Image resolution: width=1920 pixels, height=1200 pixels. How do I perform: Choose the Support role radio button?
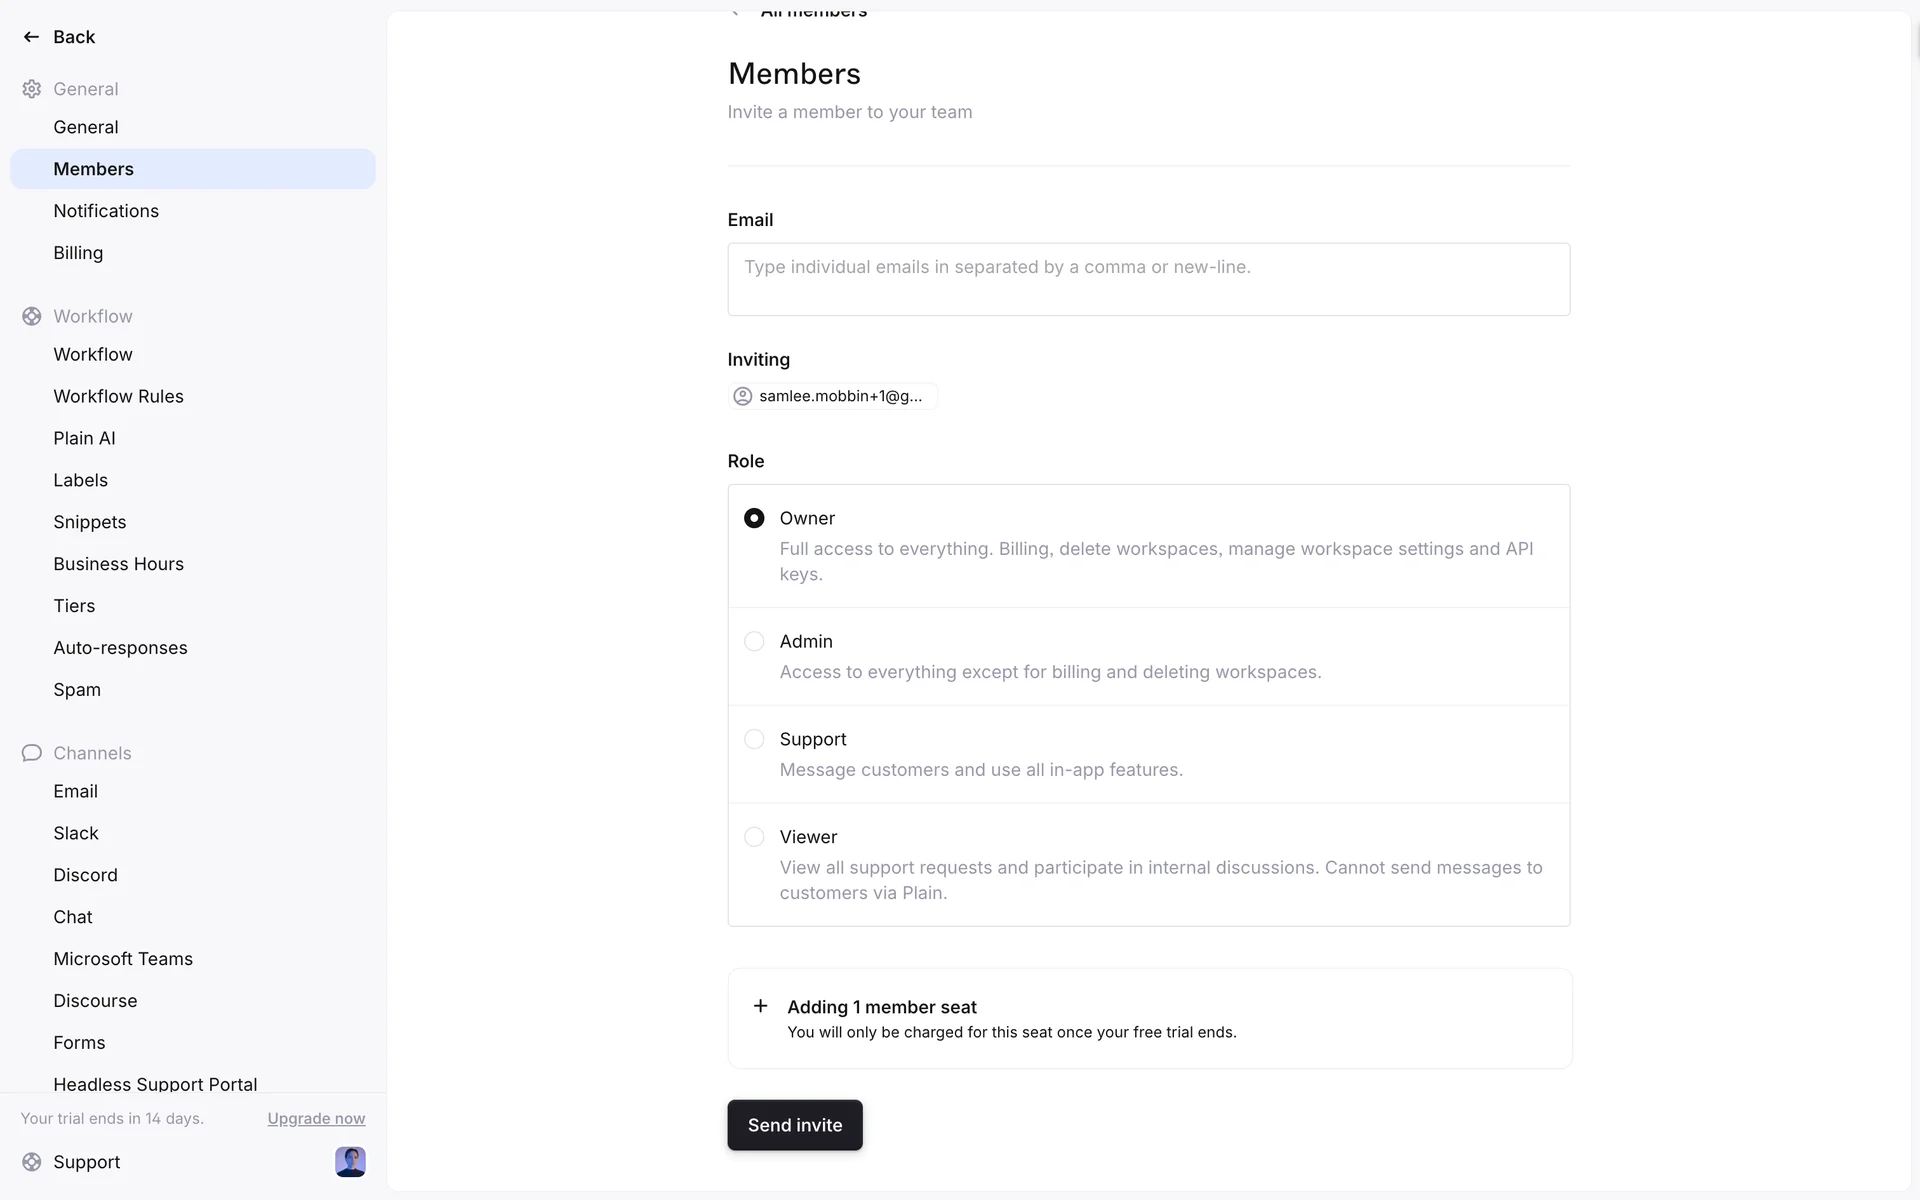tap(754, 739)
